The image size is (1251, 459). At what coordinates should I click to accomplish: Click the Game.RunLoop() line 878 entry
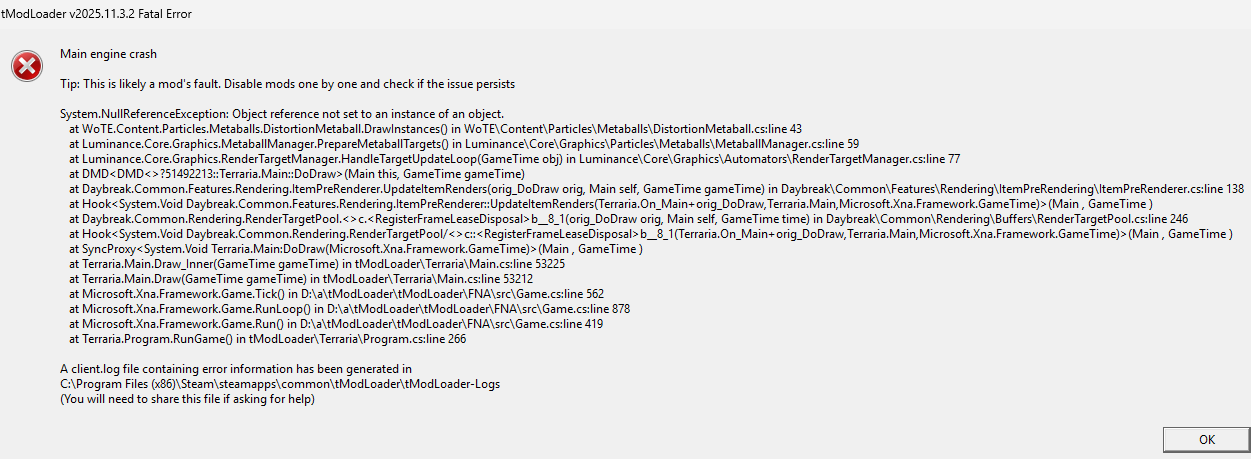[x=349, y=309]
